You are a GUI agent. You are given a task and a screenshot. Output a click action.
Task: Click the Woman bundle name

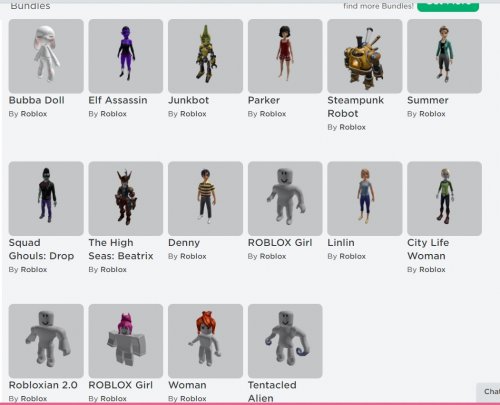[187, 385]
